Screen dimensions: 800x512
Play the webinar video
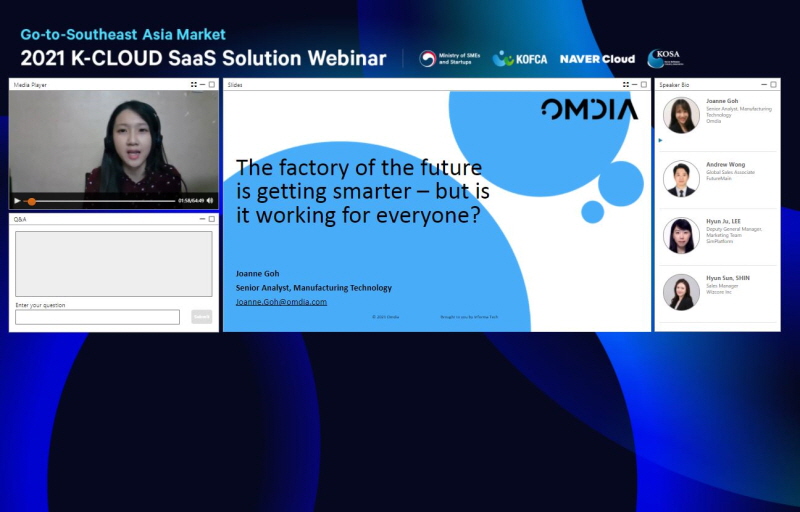(17, 201)
